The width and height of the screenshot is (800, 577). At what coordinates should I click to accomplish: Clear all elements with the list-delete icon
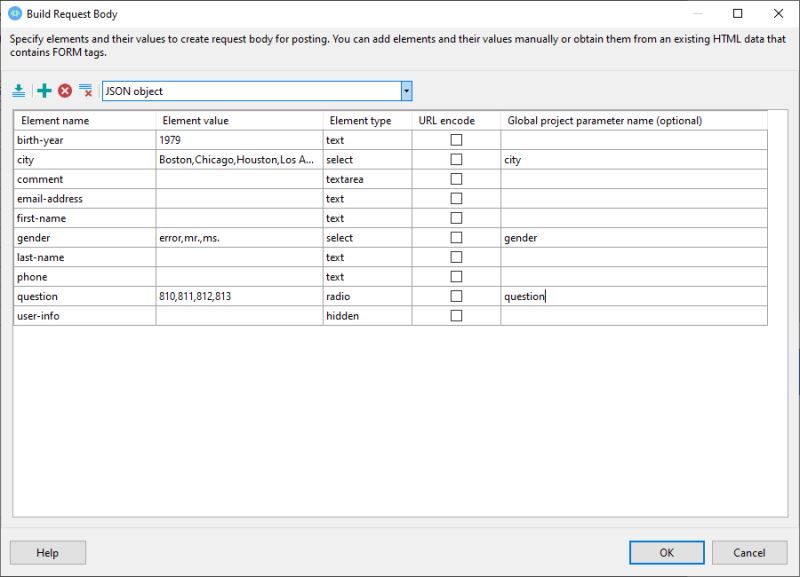click(86, 91)
